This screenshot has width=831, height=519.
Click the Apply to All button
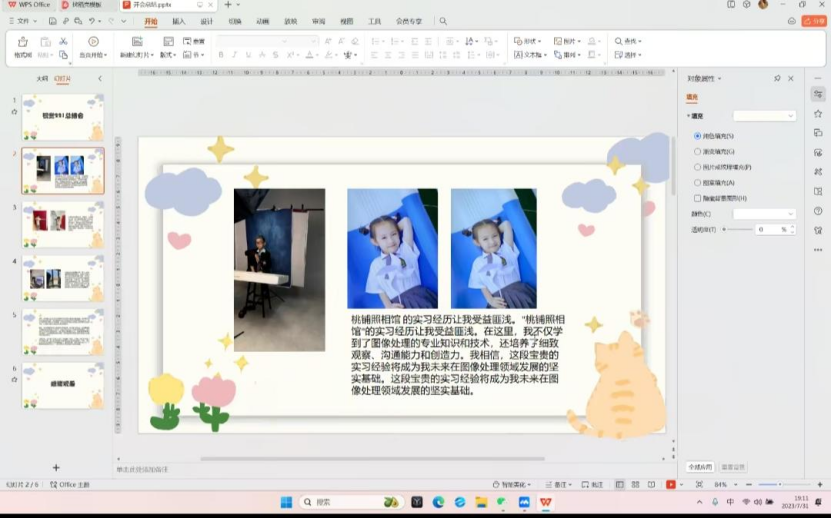point(700,467)
